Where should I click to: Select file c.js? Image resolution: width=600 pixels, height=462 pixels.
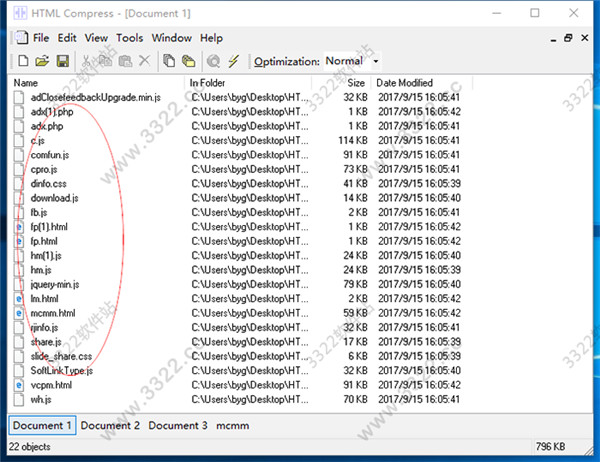pyautogui.click(x=38, y=140)
